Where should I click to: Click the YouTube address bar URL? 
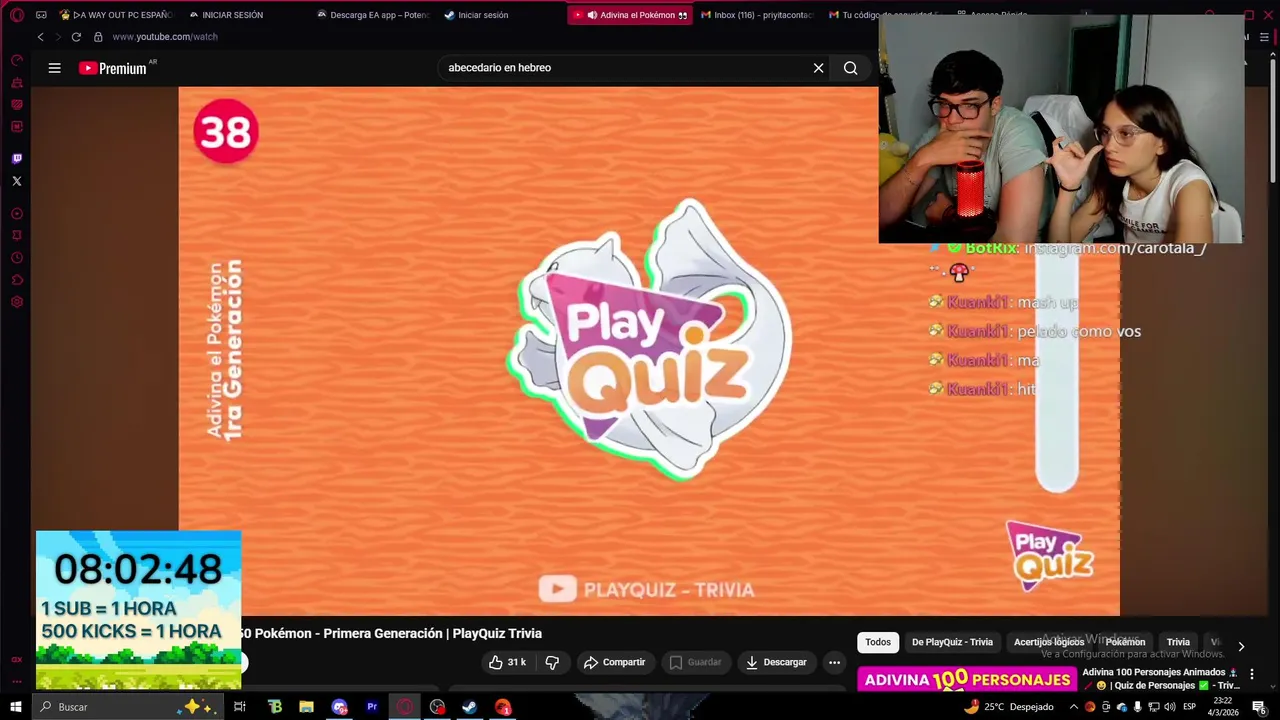165,37
